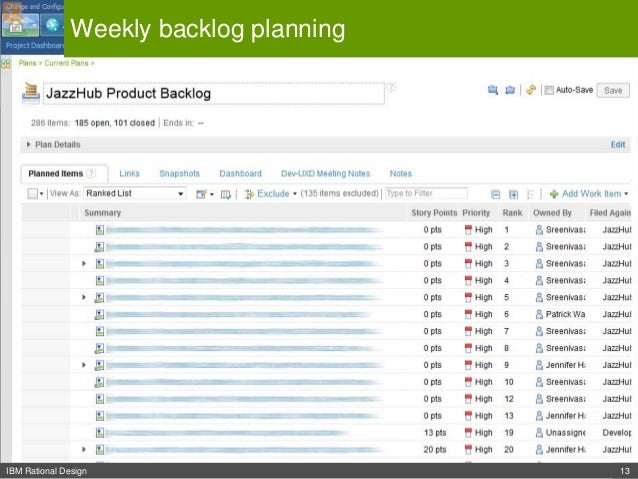638x479 pixels.
Task: Click the collapse all icon
Action: (x=495, y=195)
